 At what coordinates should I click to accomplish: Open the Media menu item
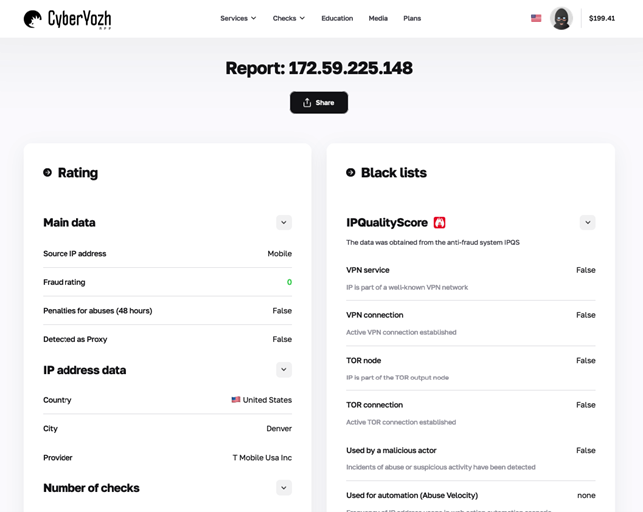click(x=378, y=18)
